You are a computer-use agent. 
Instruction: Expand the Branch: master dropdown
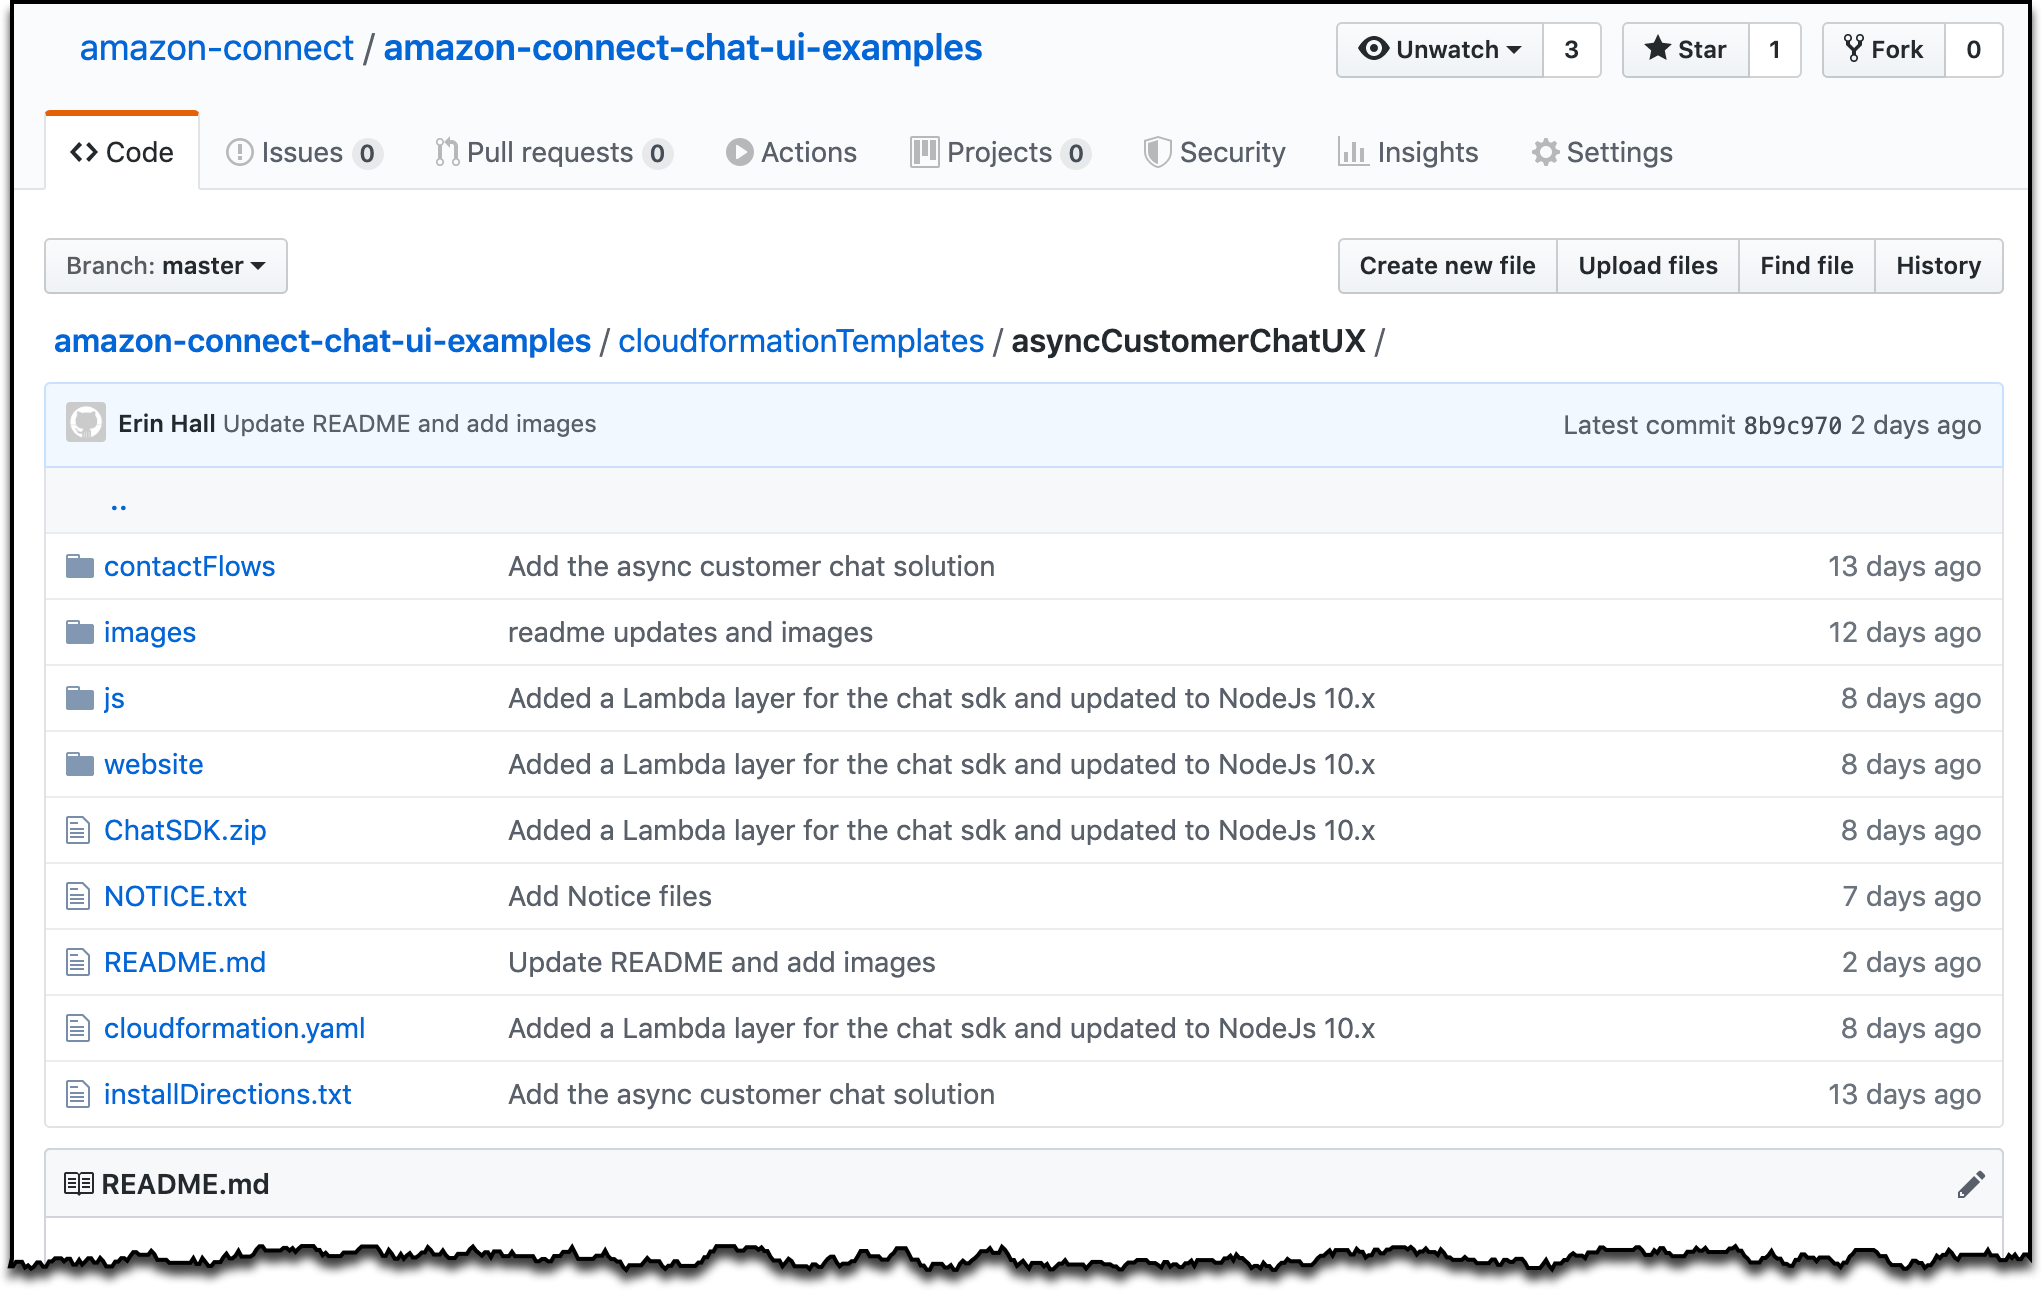coord(166,266)
